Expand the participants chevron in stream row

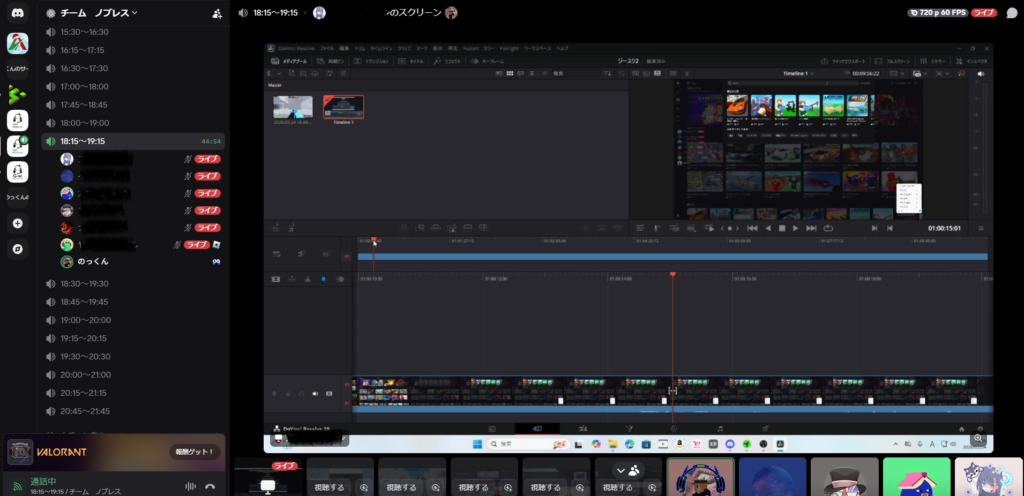click(x=621, y=470)
